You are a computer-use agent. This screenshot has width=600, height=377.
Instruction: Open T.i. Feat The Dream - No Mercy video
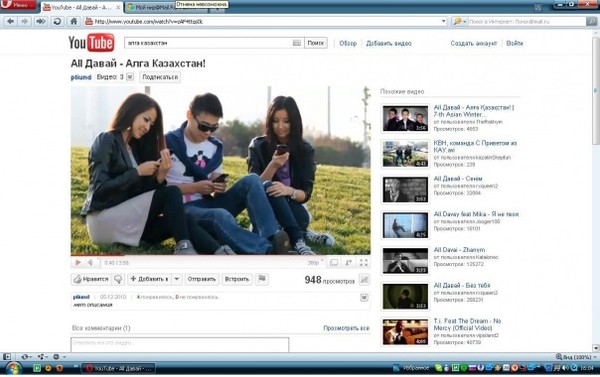467,324
